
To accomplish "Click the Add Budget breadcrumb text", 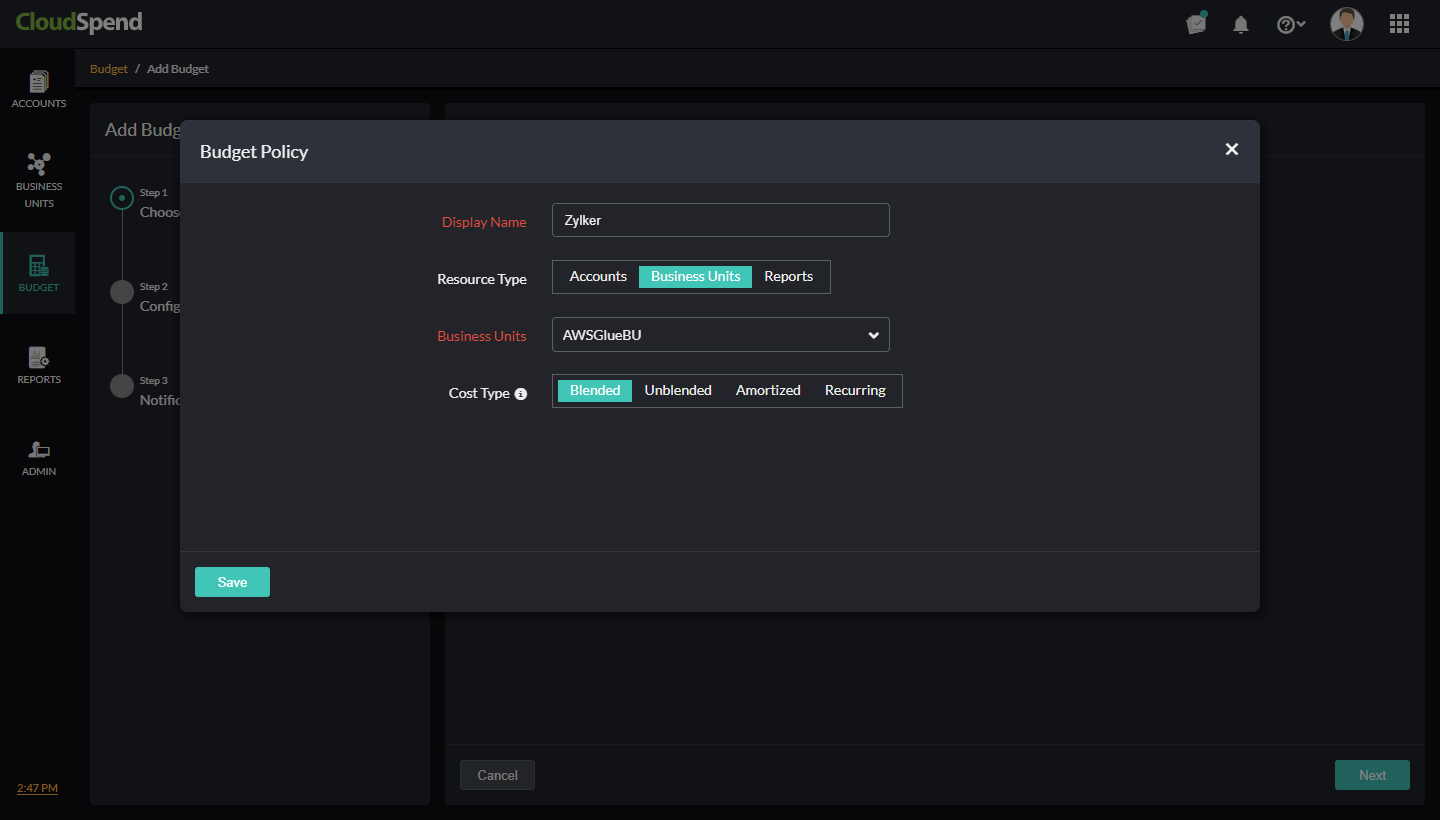I will (x=178, y=69).
